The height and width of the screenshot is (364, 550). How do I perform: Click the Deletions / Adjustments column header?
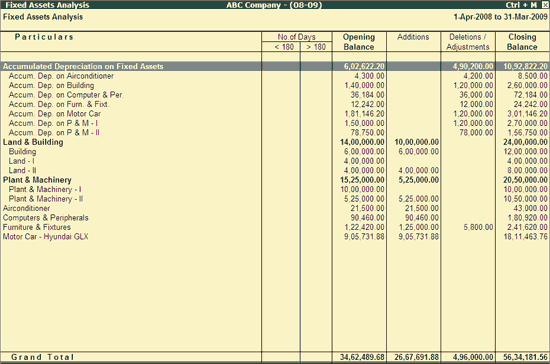pyautogui.click(x=468, y=42)
